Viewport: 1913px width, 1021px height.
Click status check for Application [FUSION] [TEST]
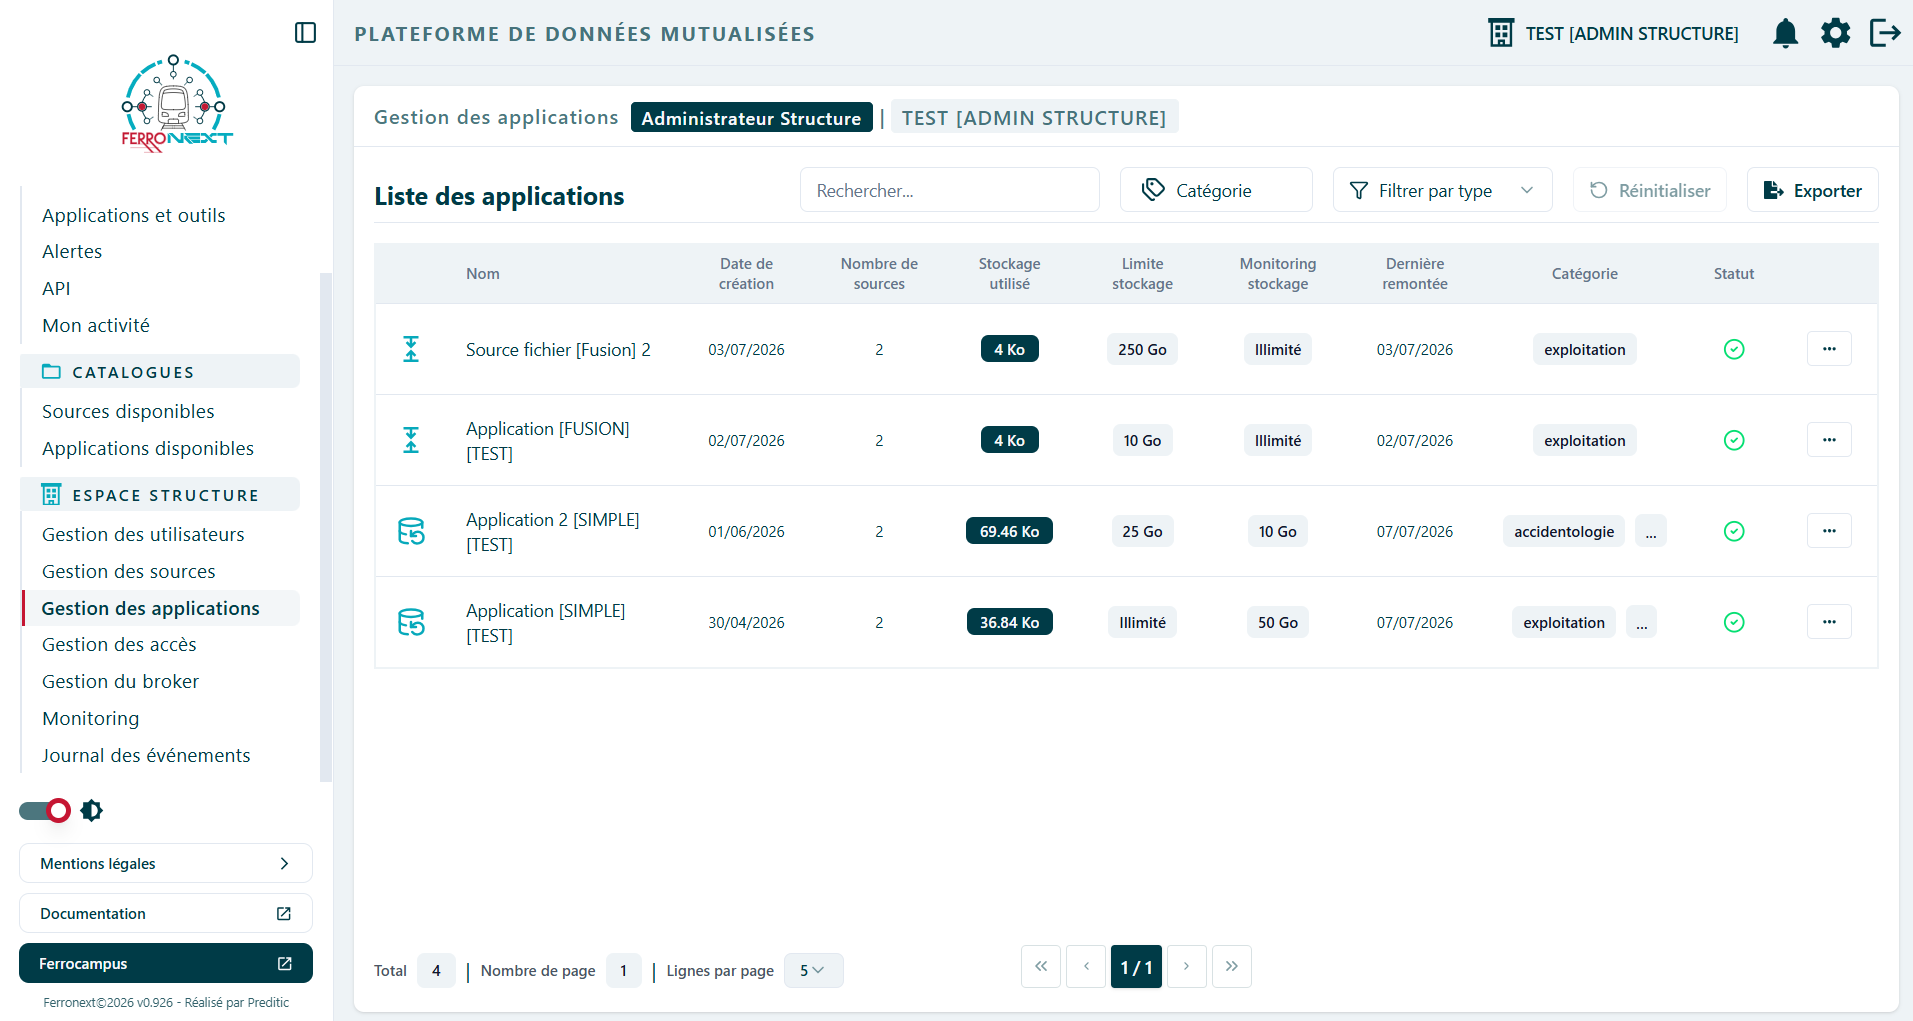(1734, 440)
